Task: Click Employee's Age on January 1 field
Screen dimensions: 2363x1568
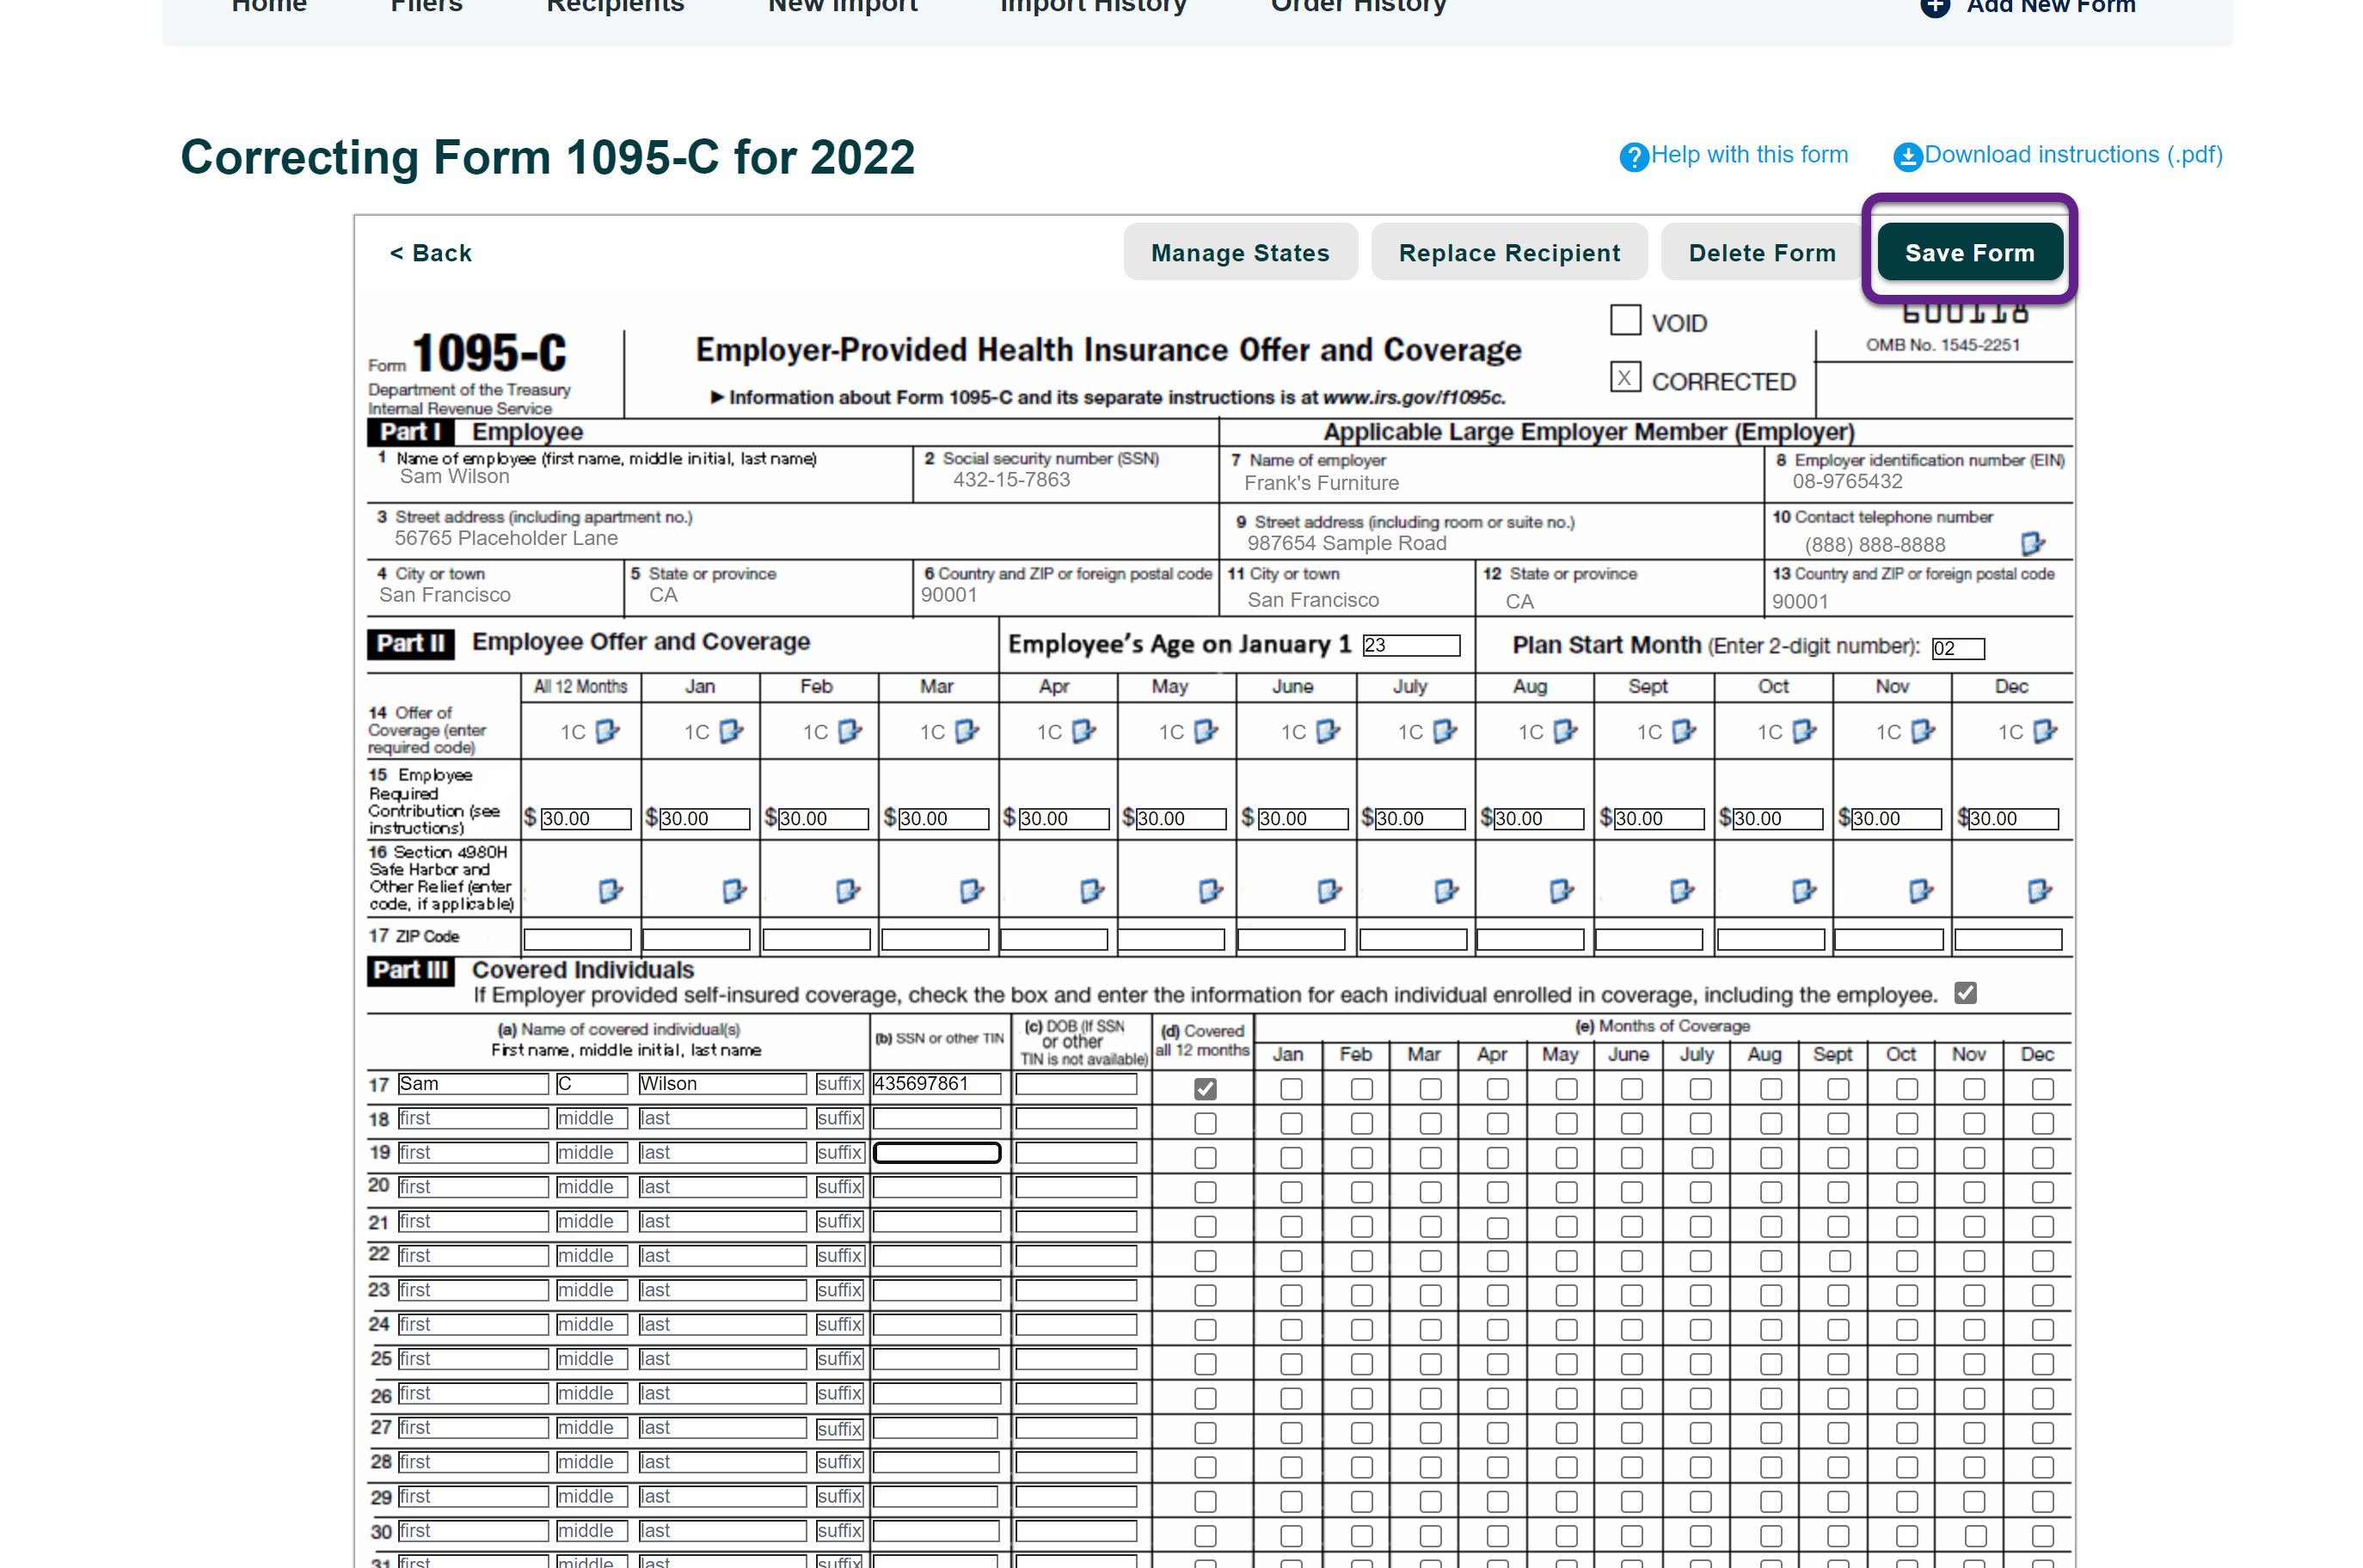Action: (x=1410, y=645)
